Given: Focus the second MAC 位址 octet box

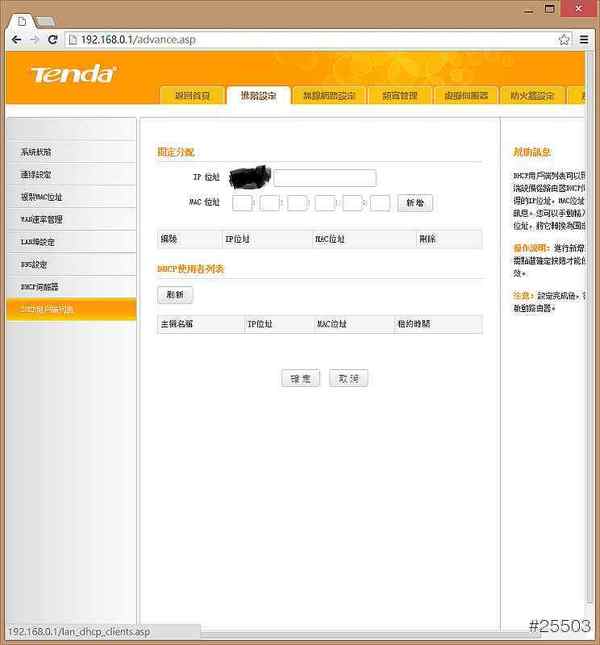Looking at the screenshot, I should tap(270, 203).
